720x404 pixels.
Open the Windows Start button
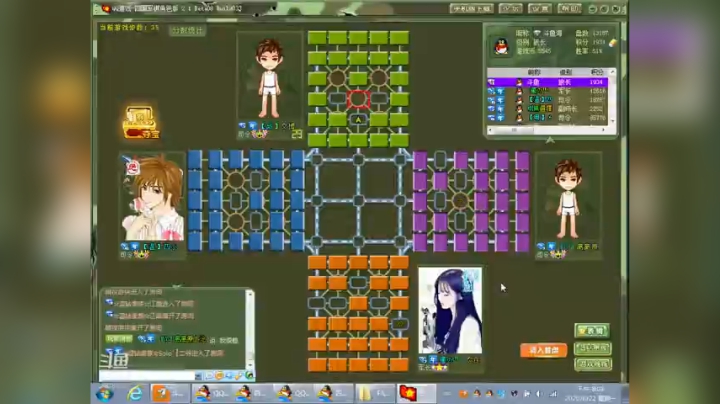[x=104, y=394]
